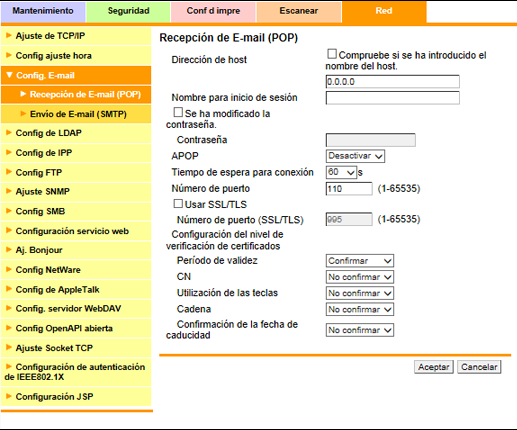Go to the Escanear tab
Screen dimensions: 517x430
click(x=299, y=11)
